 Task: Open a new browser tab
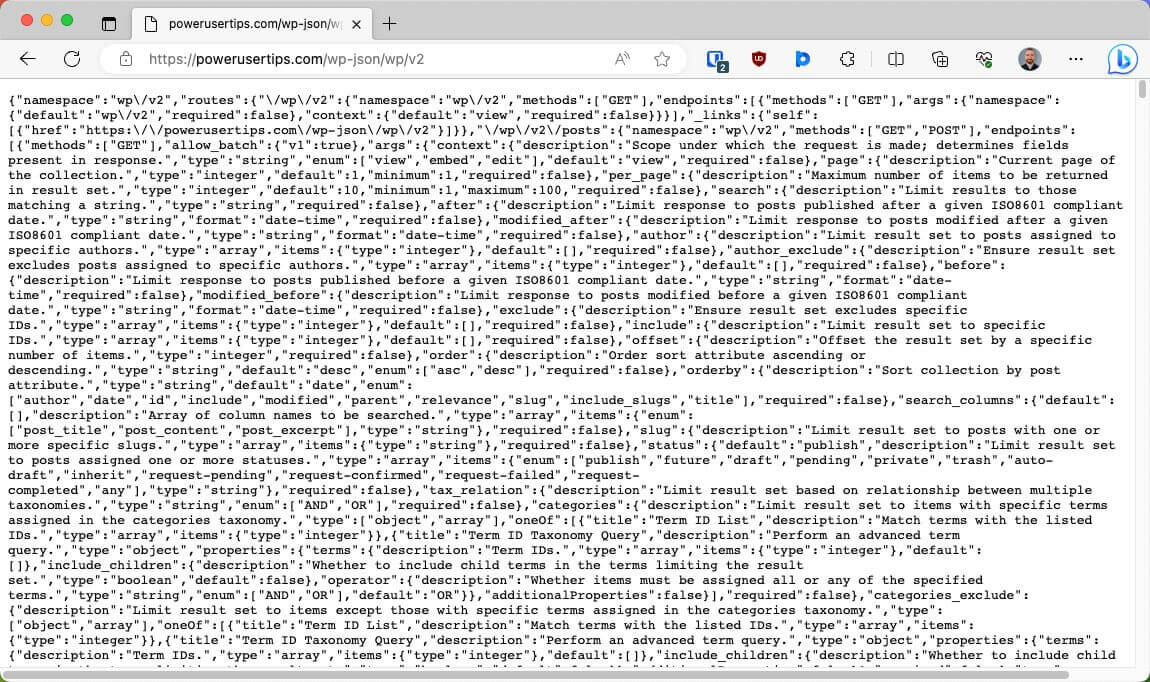point(390,21)
